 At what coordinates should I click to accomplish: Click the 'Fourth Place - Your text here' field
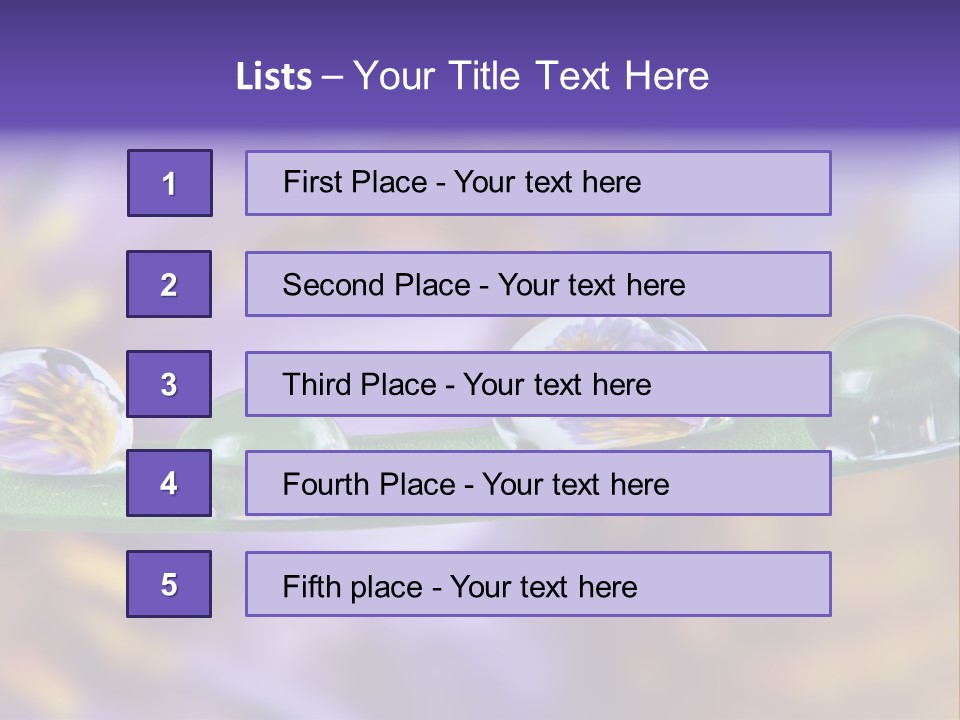(538, 483)
